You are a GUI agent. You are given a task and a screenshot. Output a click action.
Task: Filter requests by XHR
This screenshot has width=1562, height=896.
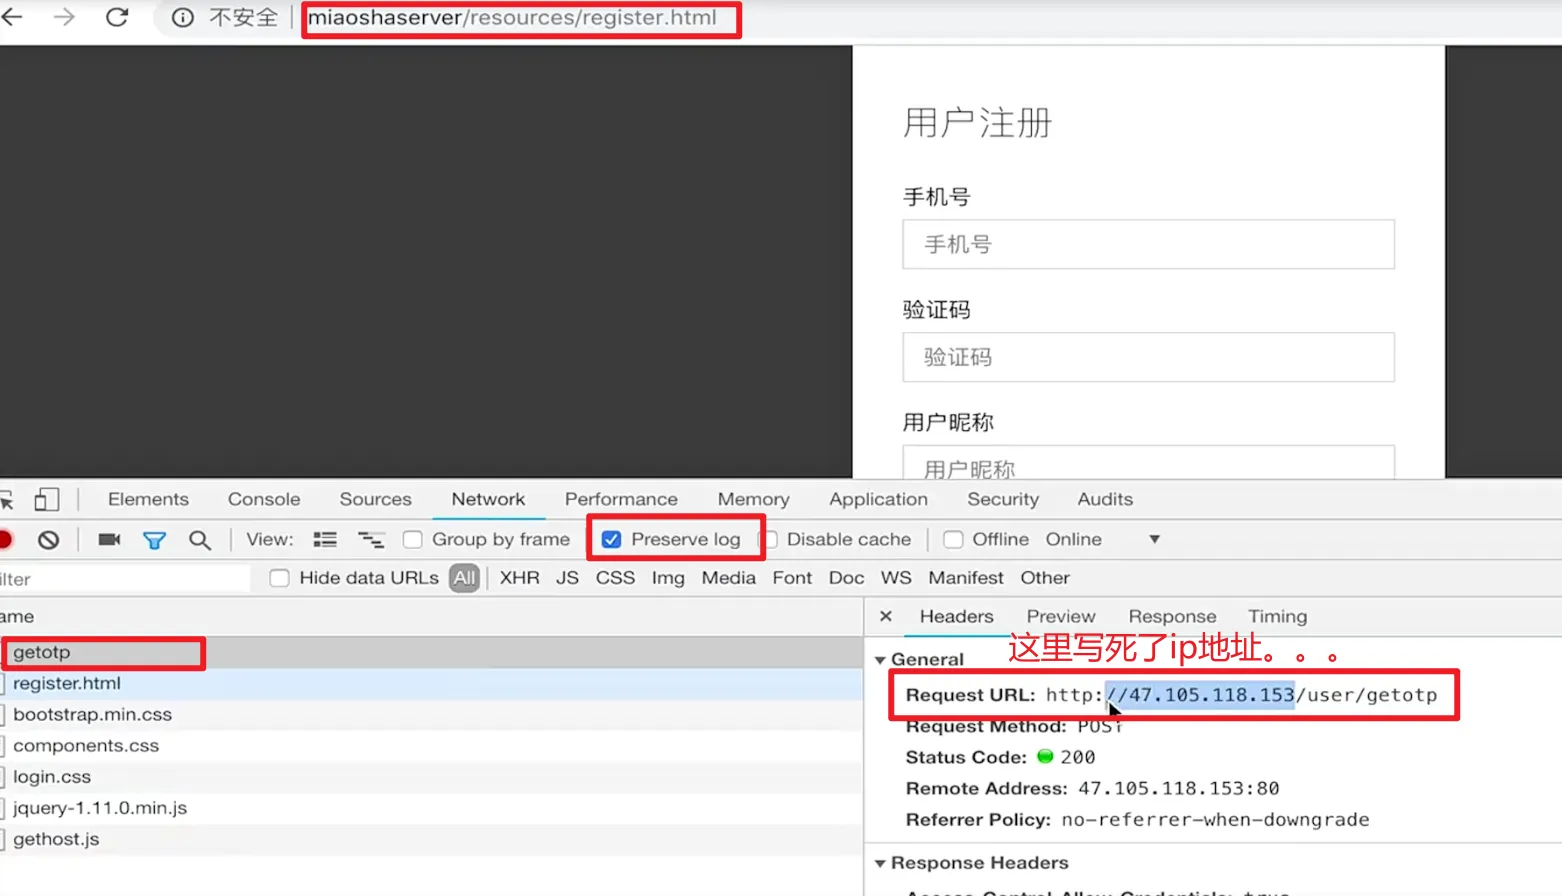[519, 578]
